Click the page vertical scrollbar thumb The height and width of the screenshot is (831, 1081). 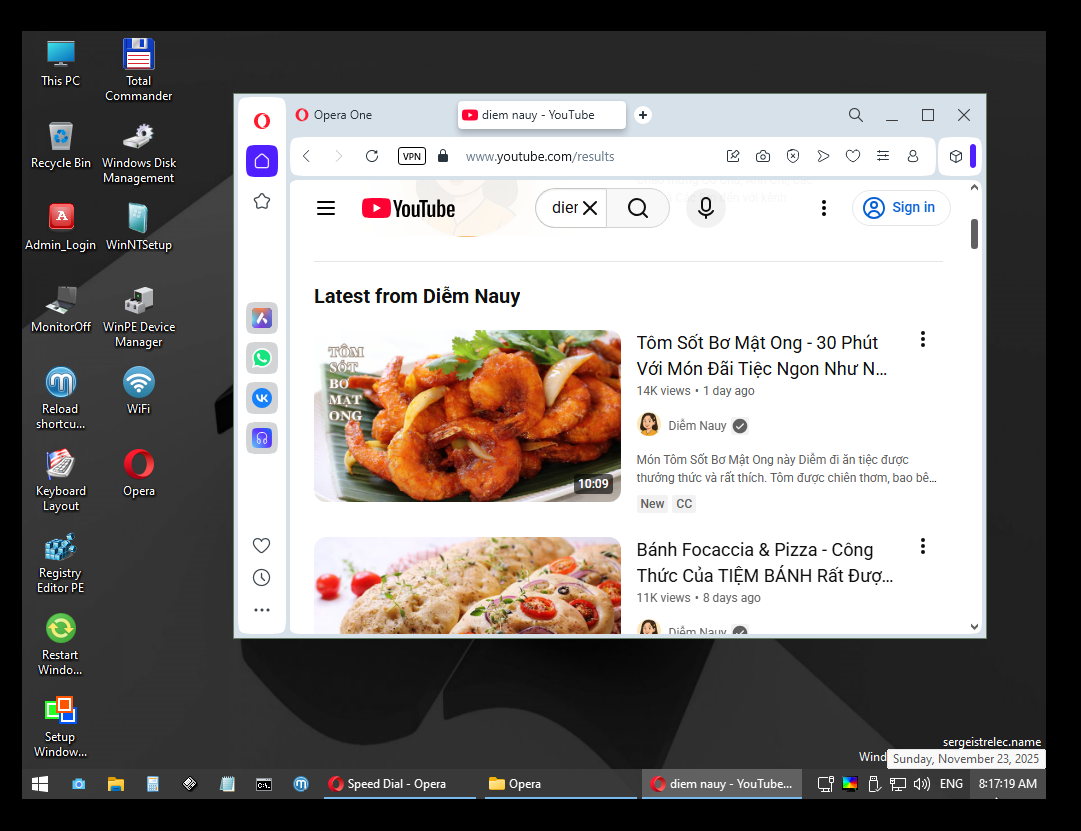click(x=974, y=234)
